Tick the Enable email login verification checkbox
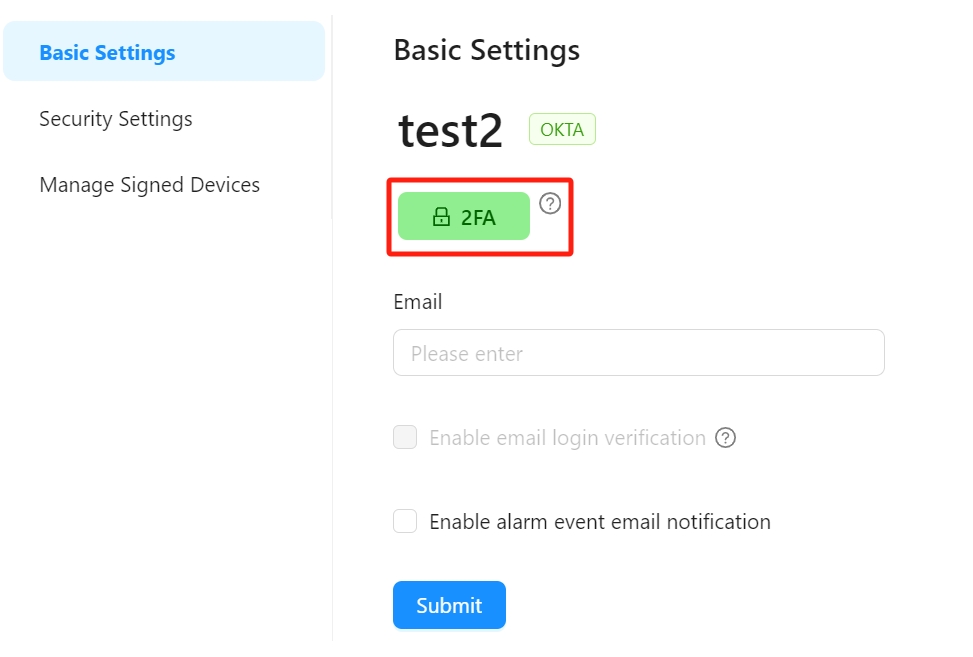973x657 pixels. [x=405, y=437]
